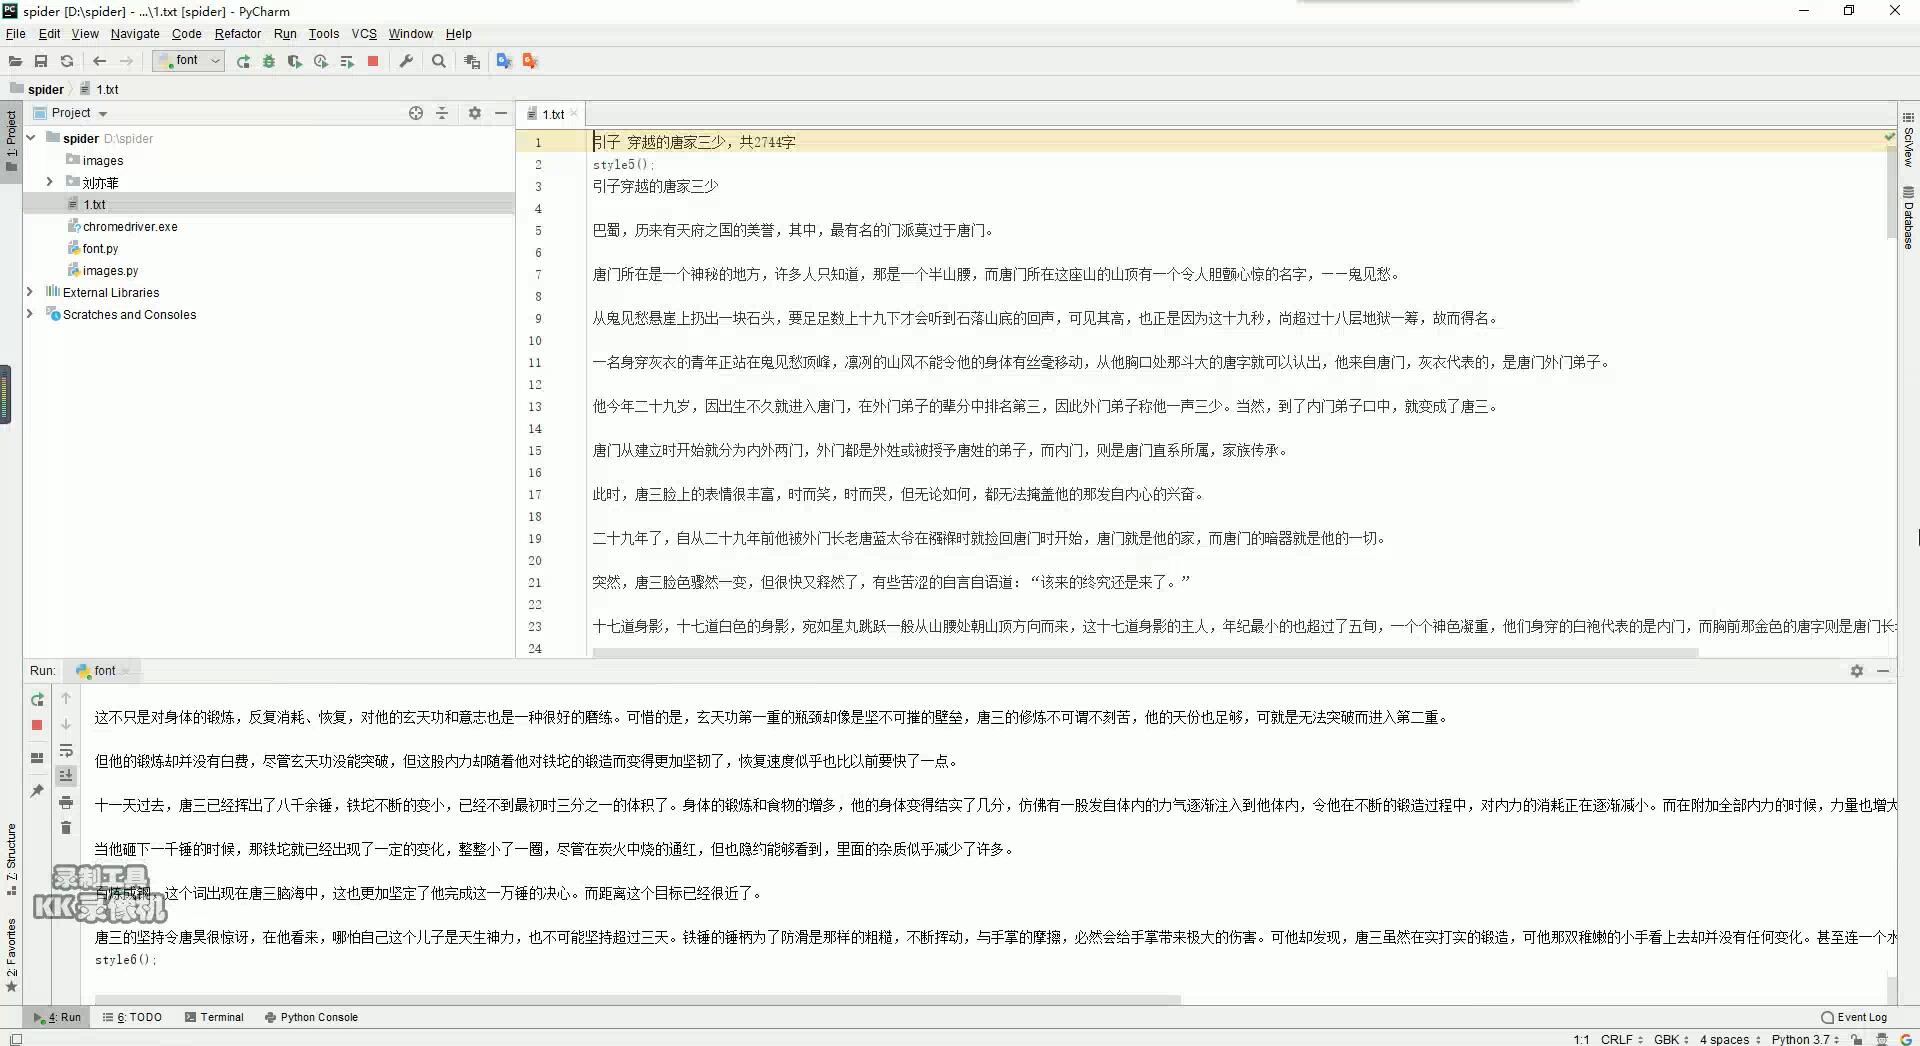Open Settings via the wrench icon

click(x=406, y=61)
